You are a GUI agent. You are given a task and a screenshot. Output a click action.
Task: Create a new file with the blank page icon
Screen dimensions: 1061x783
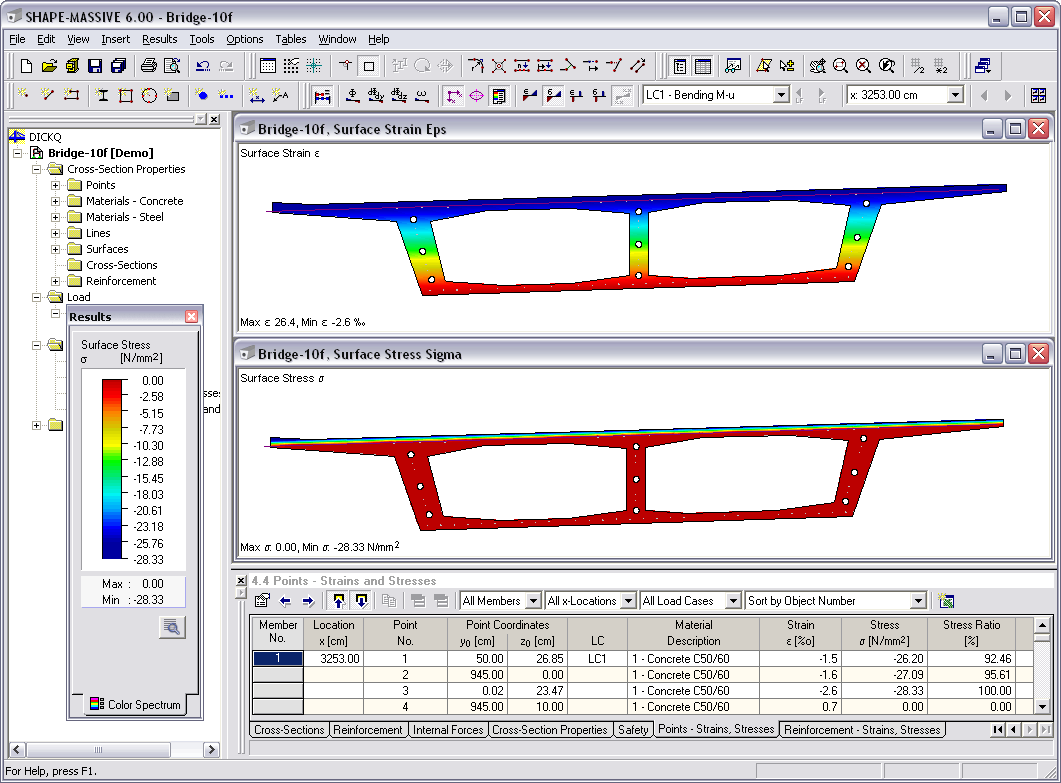click(26, 66)
